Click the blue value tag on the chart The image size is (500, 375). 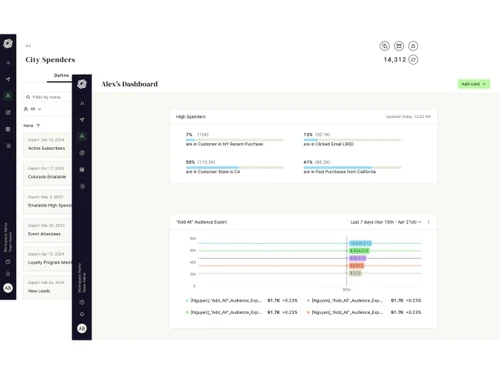360,243
